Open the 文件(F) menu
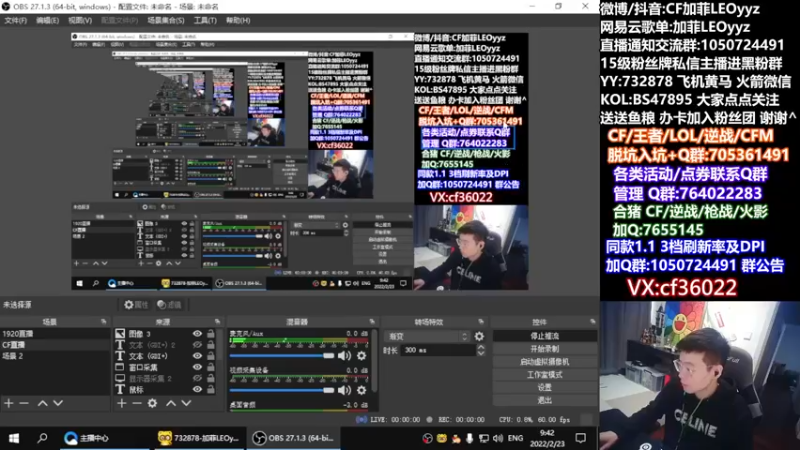The width and height of the screenshot is (800, 450). 15,20
